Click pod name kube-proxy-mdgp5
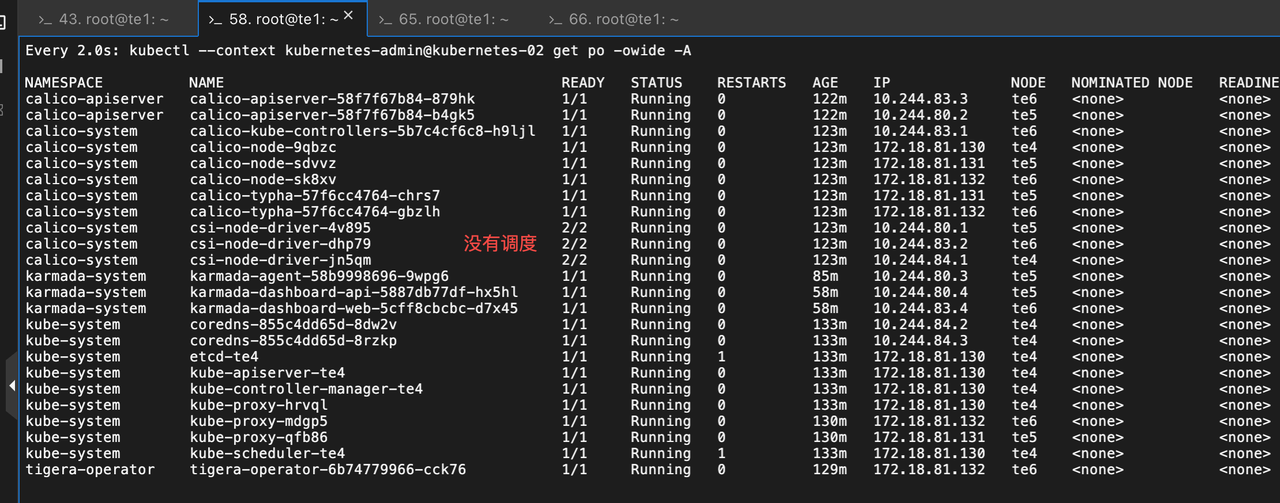Screen dimensions: 1280x503 pos(259,421)
